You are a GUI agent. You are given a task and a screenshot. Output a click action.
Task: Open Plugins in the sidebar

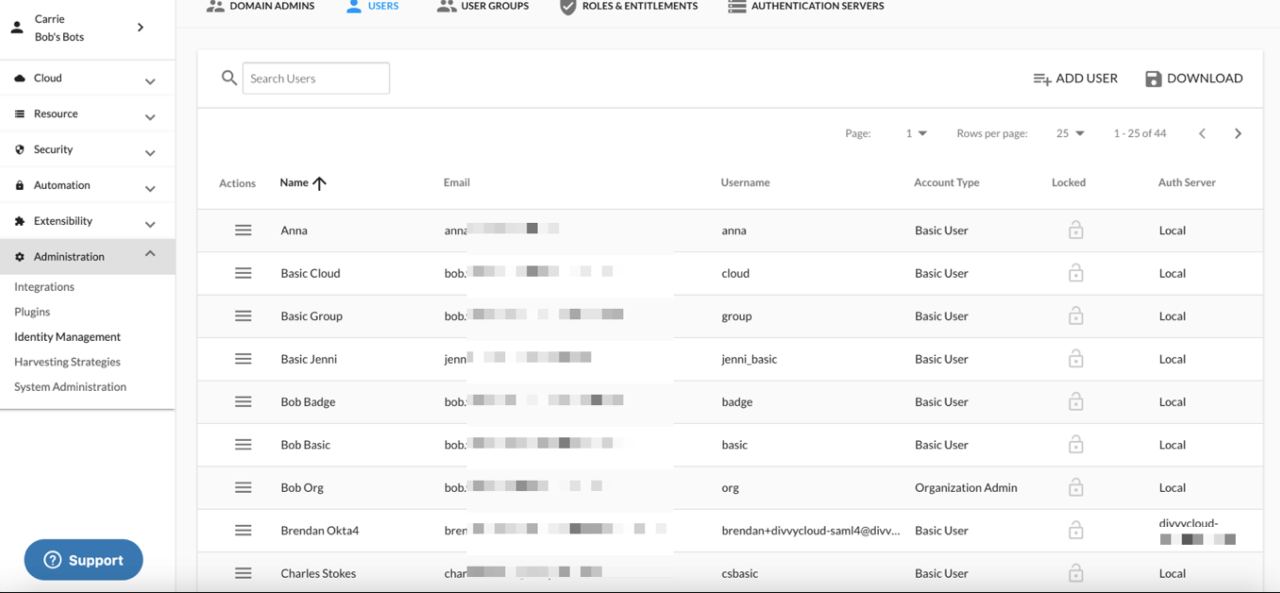[x=32, y=312]
